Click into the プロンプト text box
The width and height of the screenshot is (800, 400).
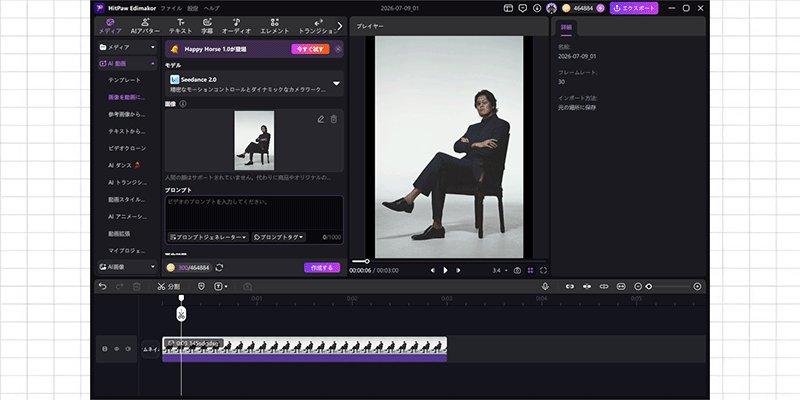point(254,212)
